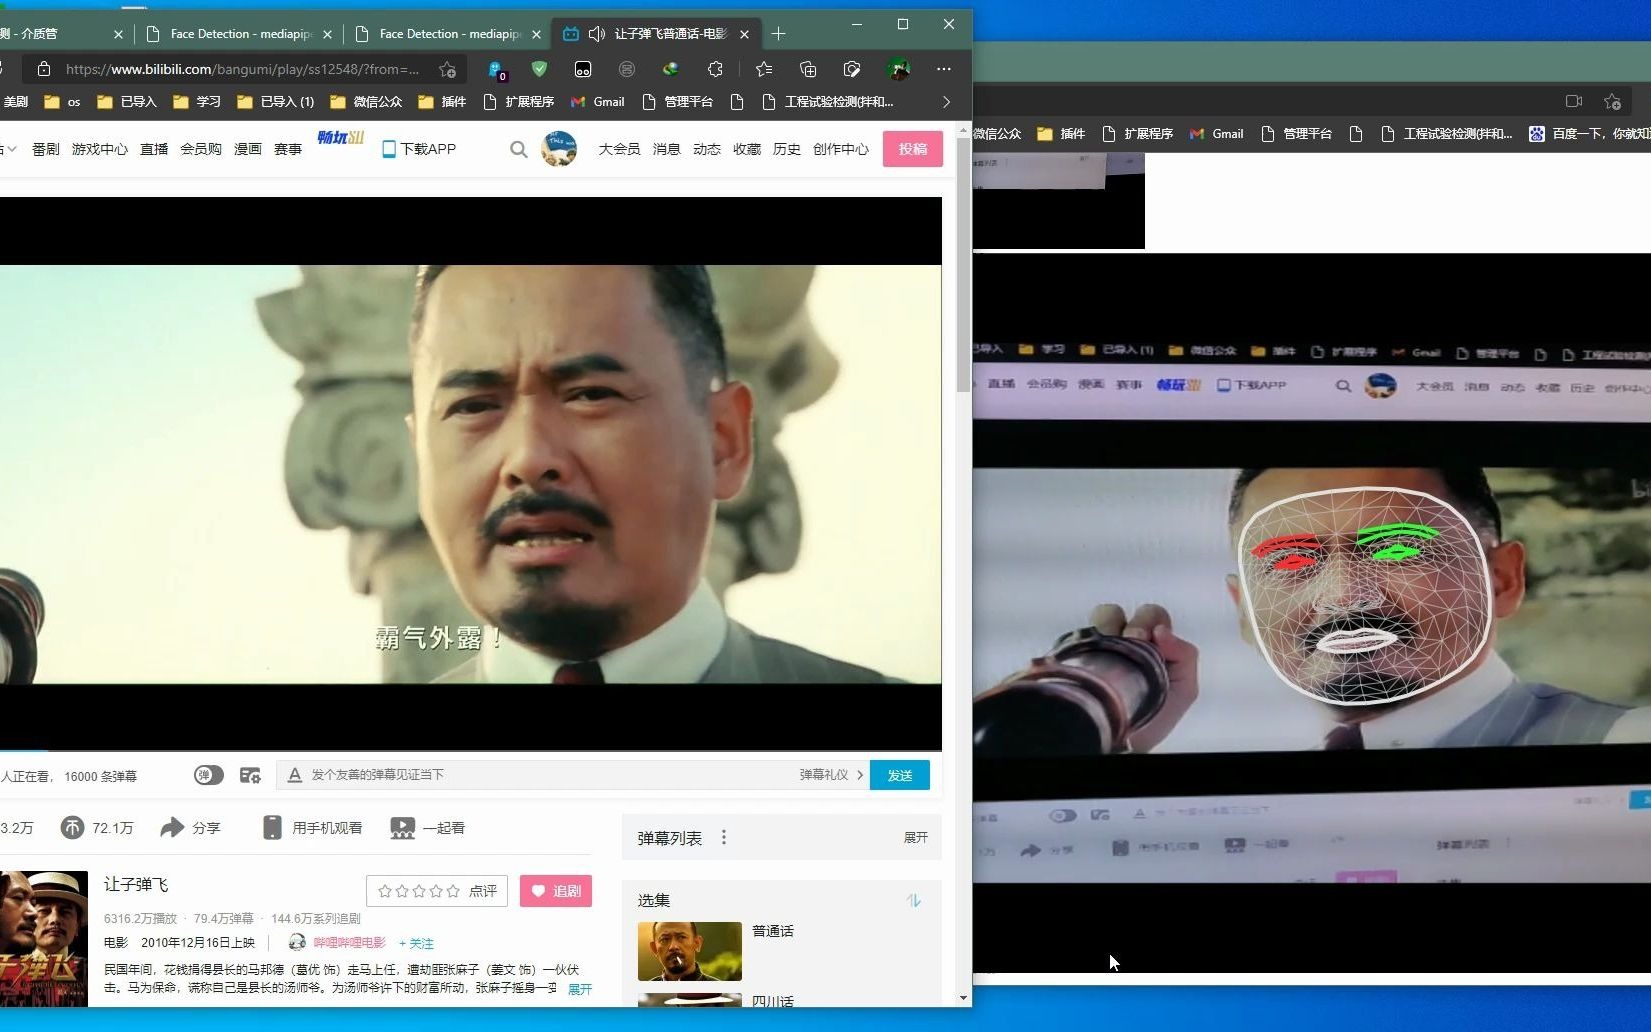Image resolution: width=1651 pixels, height=1032 pixels.
Task: Click 一起看 watch together icon
Action: point(402,828)
